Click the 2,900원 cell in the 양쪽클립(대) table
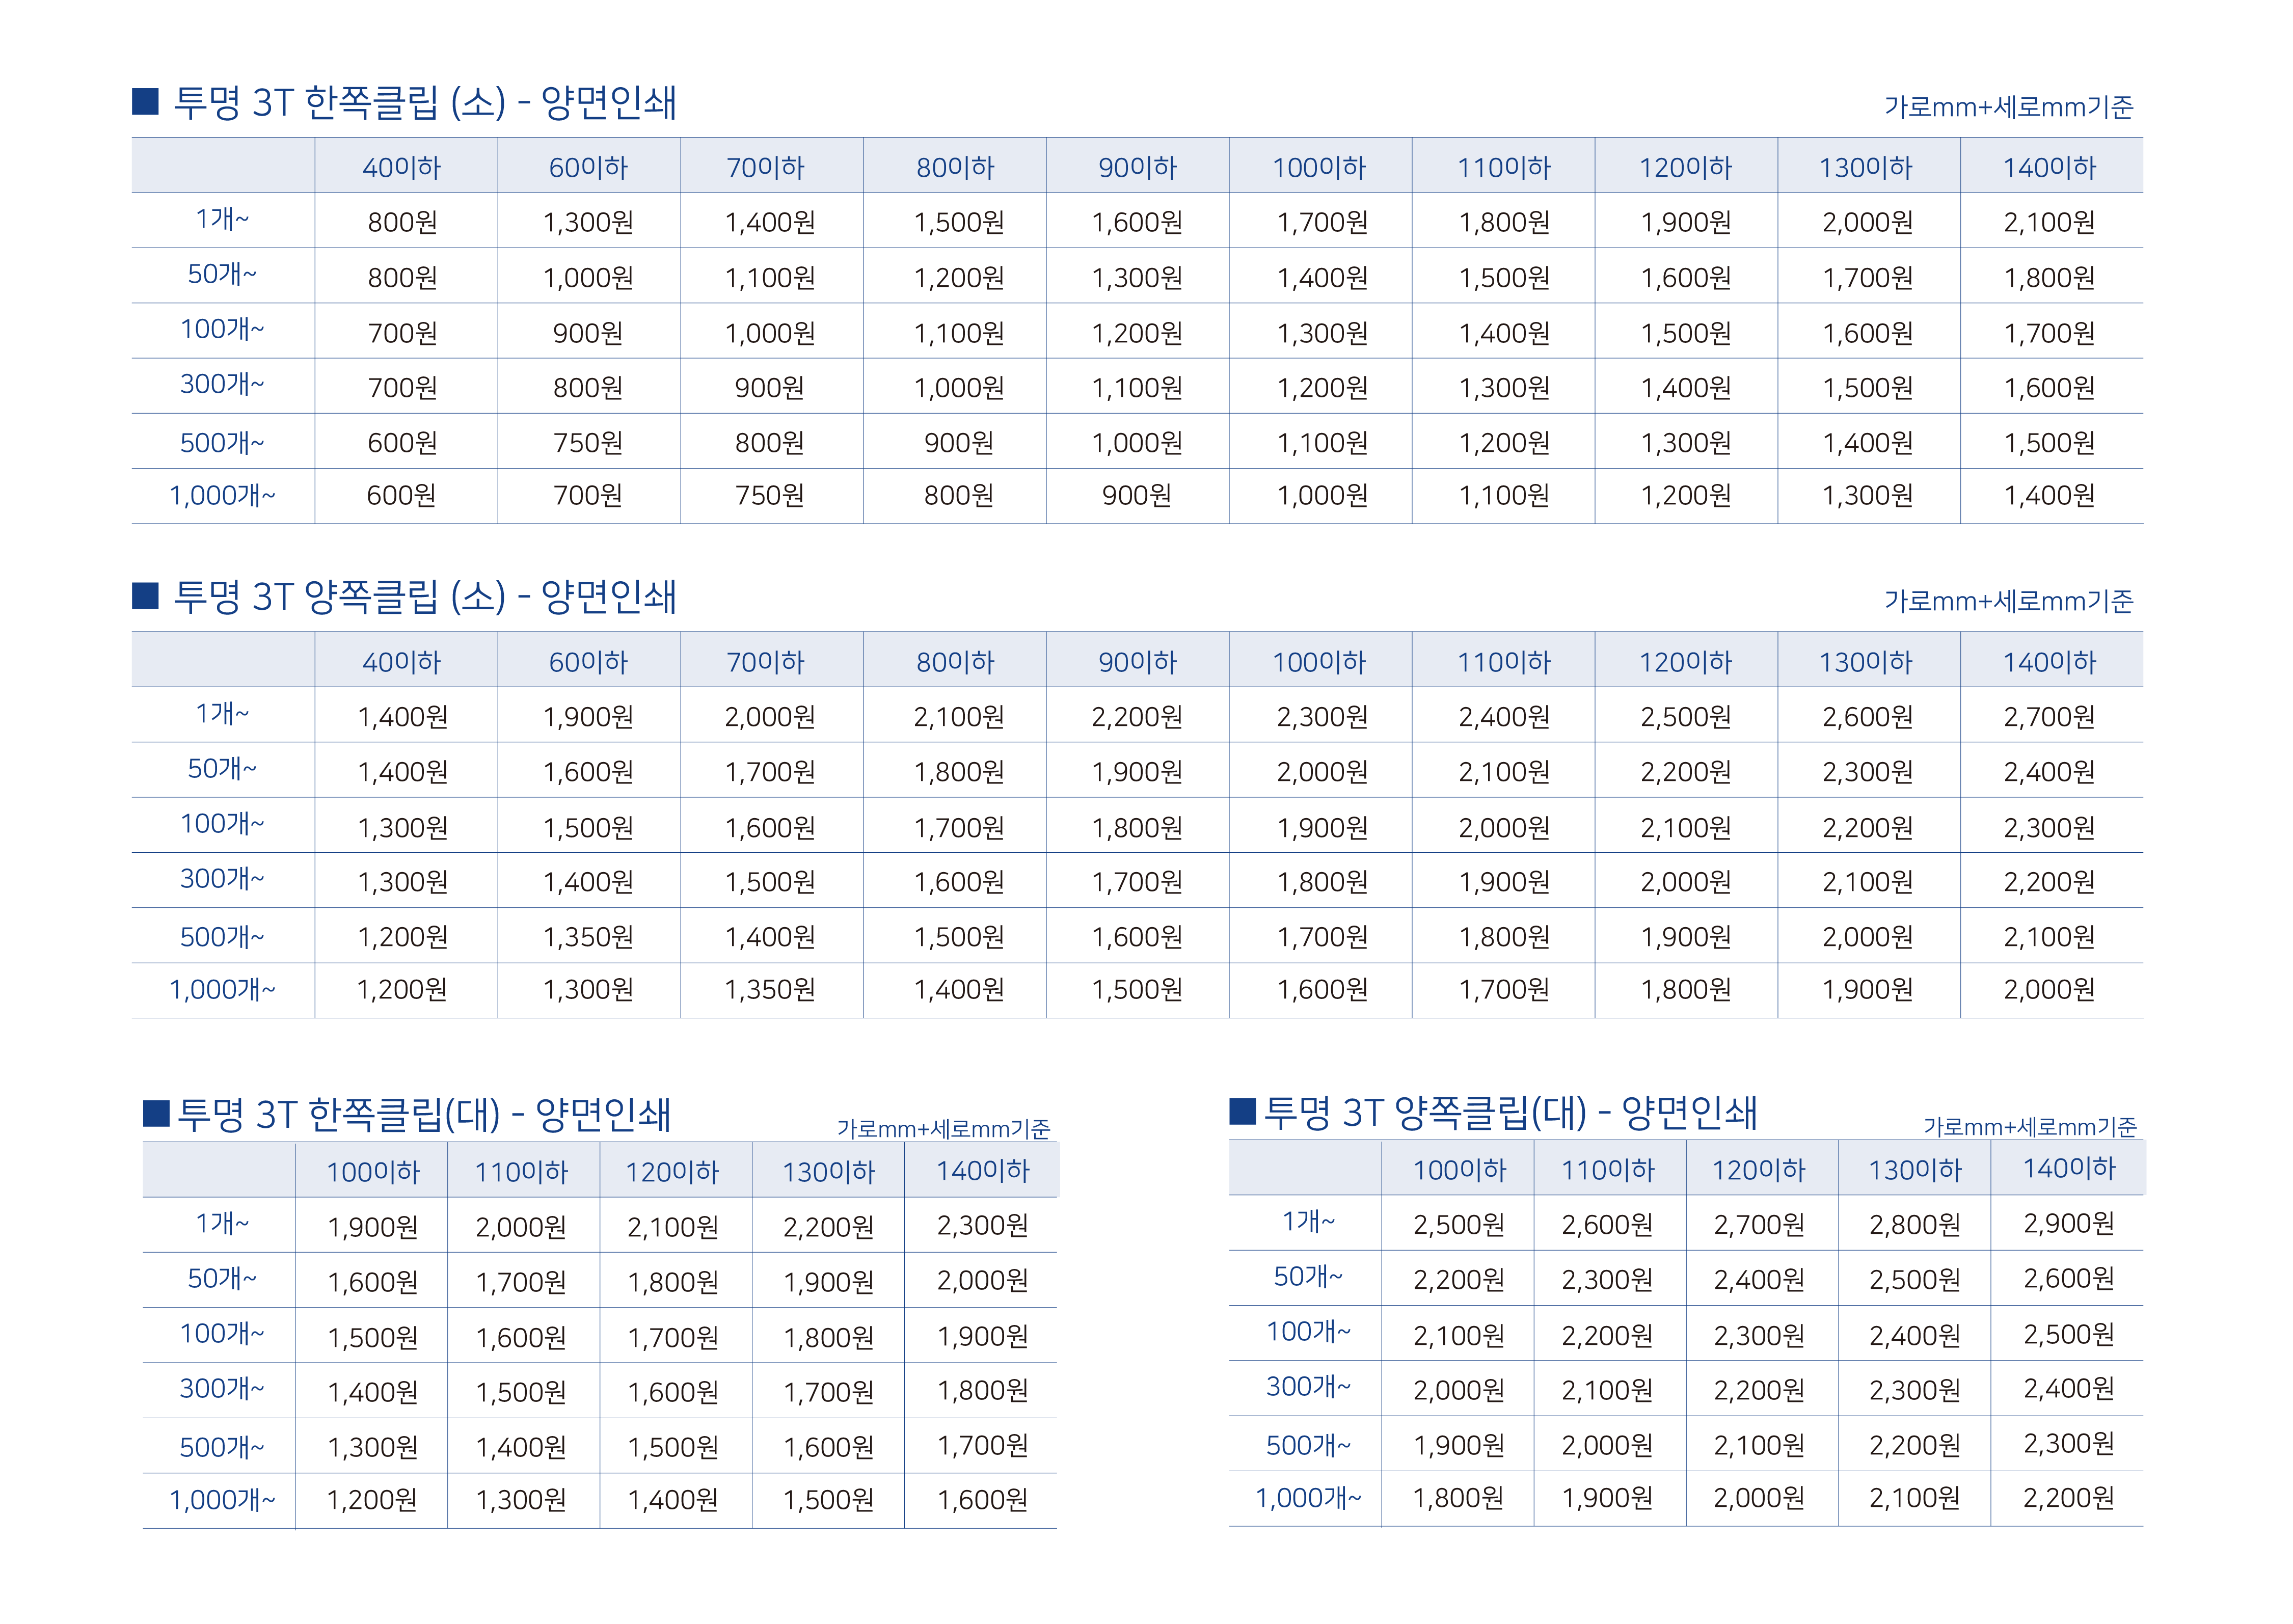2293x1624 pixels. [2068, 1223]
